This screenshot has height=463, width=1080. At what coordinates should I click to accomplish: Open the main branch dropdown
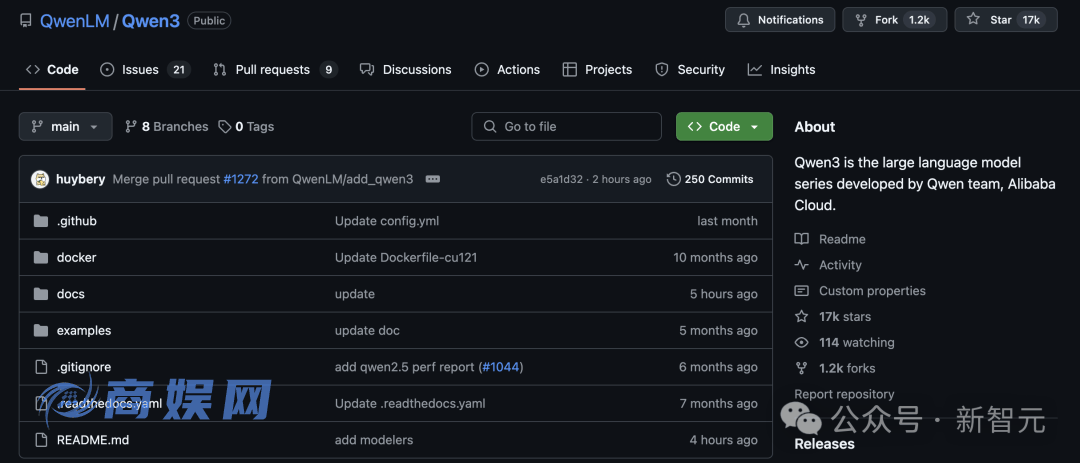point(65,127)
